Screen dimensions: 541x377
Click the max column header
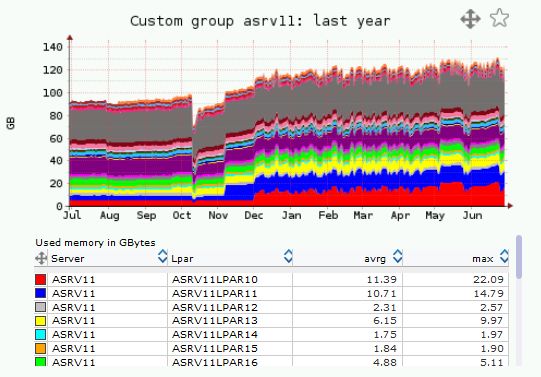pyautogui.click(x=483, y=259)
